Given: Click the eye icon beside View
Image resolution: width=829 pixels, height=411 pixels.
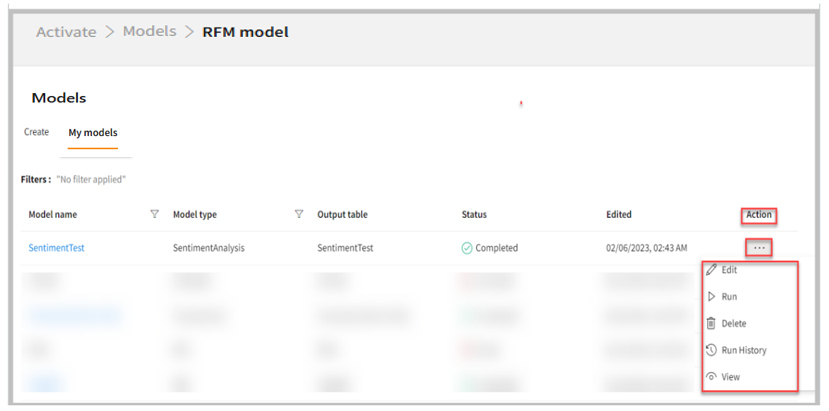Looking at the screenshot, I should click(712, 377).
